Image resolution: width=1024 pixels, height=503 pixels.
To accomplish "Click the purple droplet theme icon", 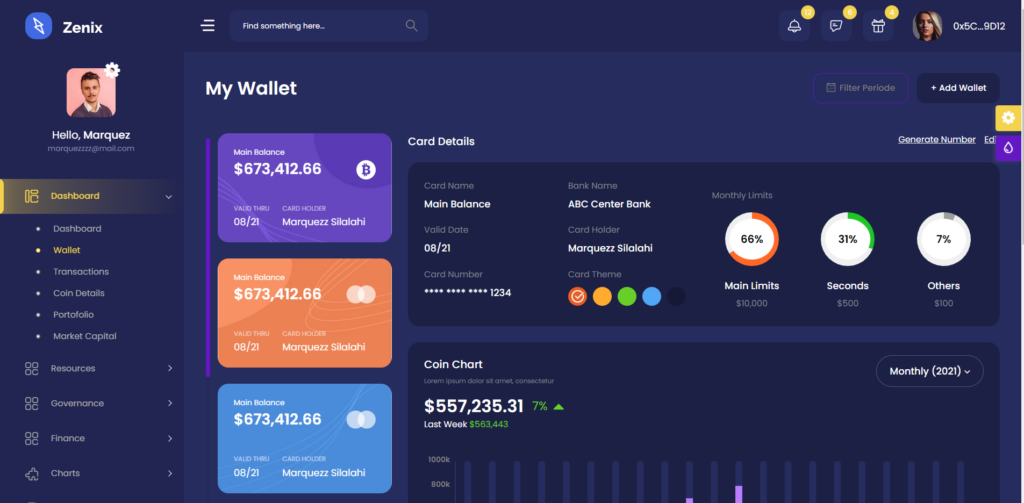I will click(x=1009, y=148).
